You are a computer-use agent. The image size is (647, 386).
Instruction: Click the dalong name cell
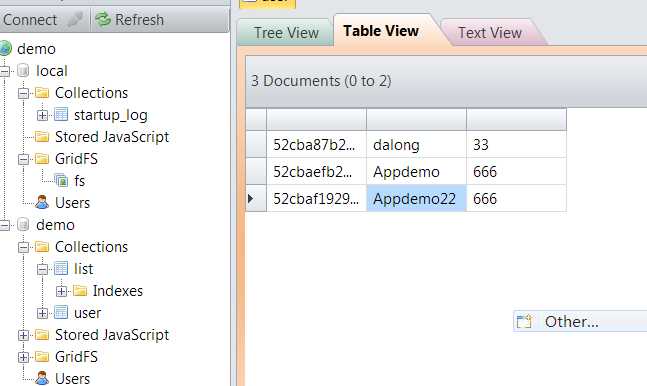[416, 144]
